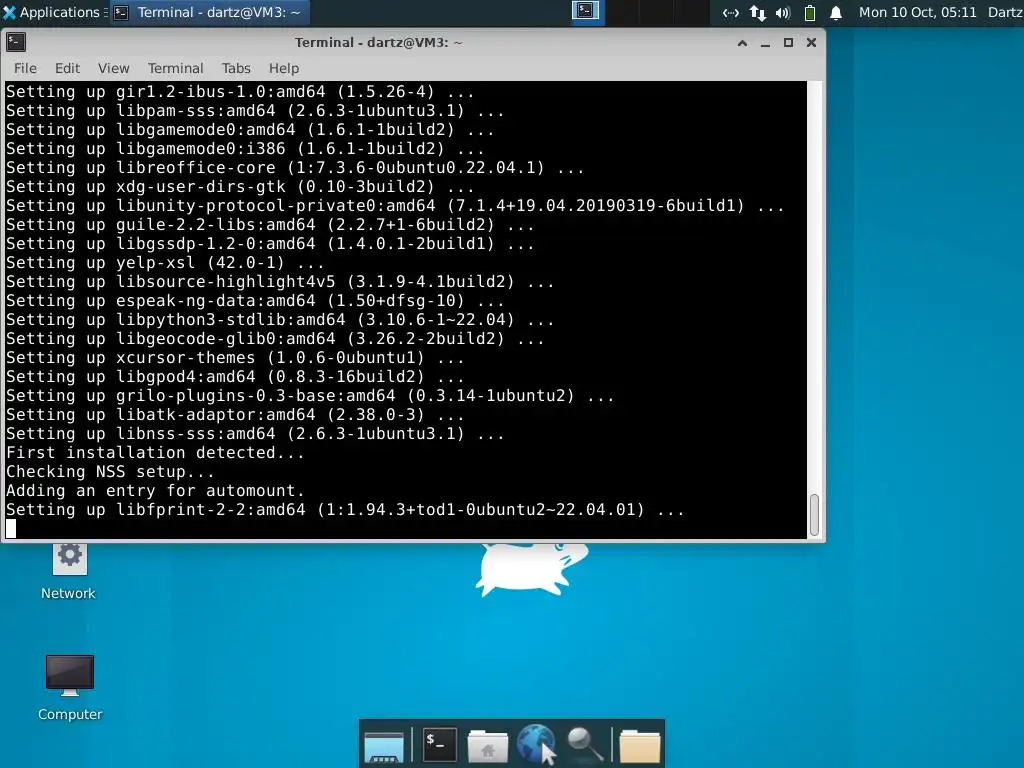Open the View menu
Image resolution: width=1024 pixels, height=768 pixels.
(114, 68)
